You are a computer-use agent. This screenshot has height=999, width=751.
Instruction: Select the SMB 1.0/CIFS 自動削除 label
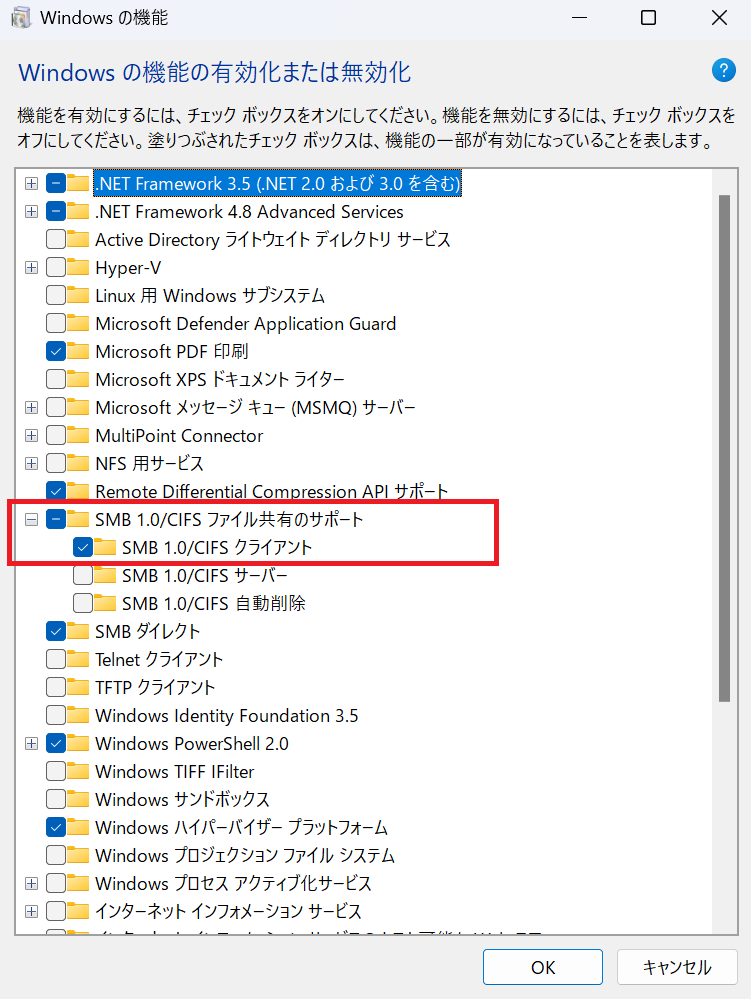(x=213, y=603)
